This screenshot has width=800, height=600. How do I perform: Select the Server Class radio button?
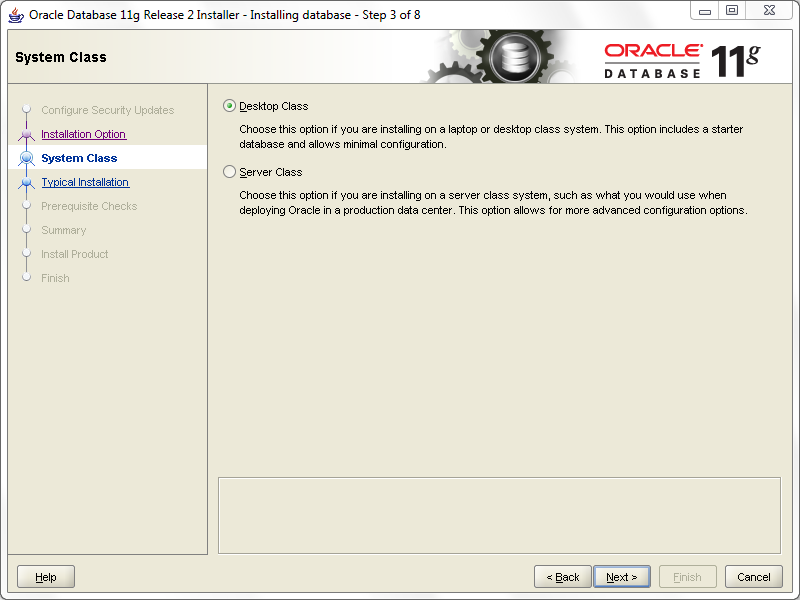[230, 172]
